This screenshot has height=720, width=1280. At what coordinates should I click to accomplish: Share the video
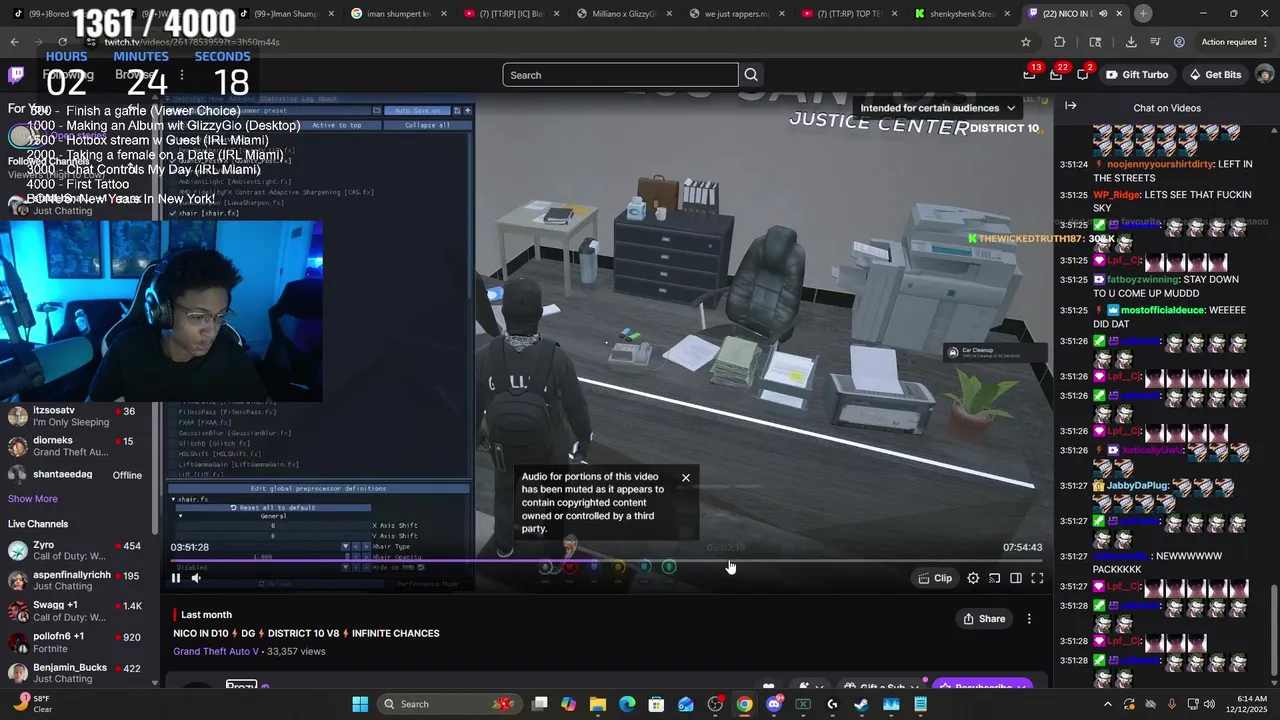[x=984, y=619]
